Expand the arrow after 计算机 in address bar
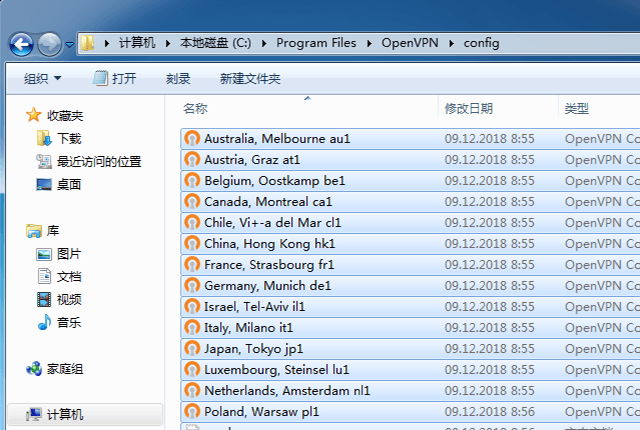640x430 pixels. pos(168,43)
